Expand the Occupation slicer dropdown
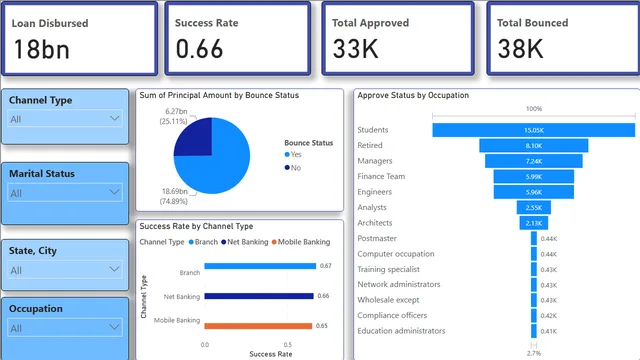Screen dimensions: 640x360 click(x=65, y=328)
